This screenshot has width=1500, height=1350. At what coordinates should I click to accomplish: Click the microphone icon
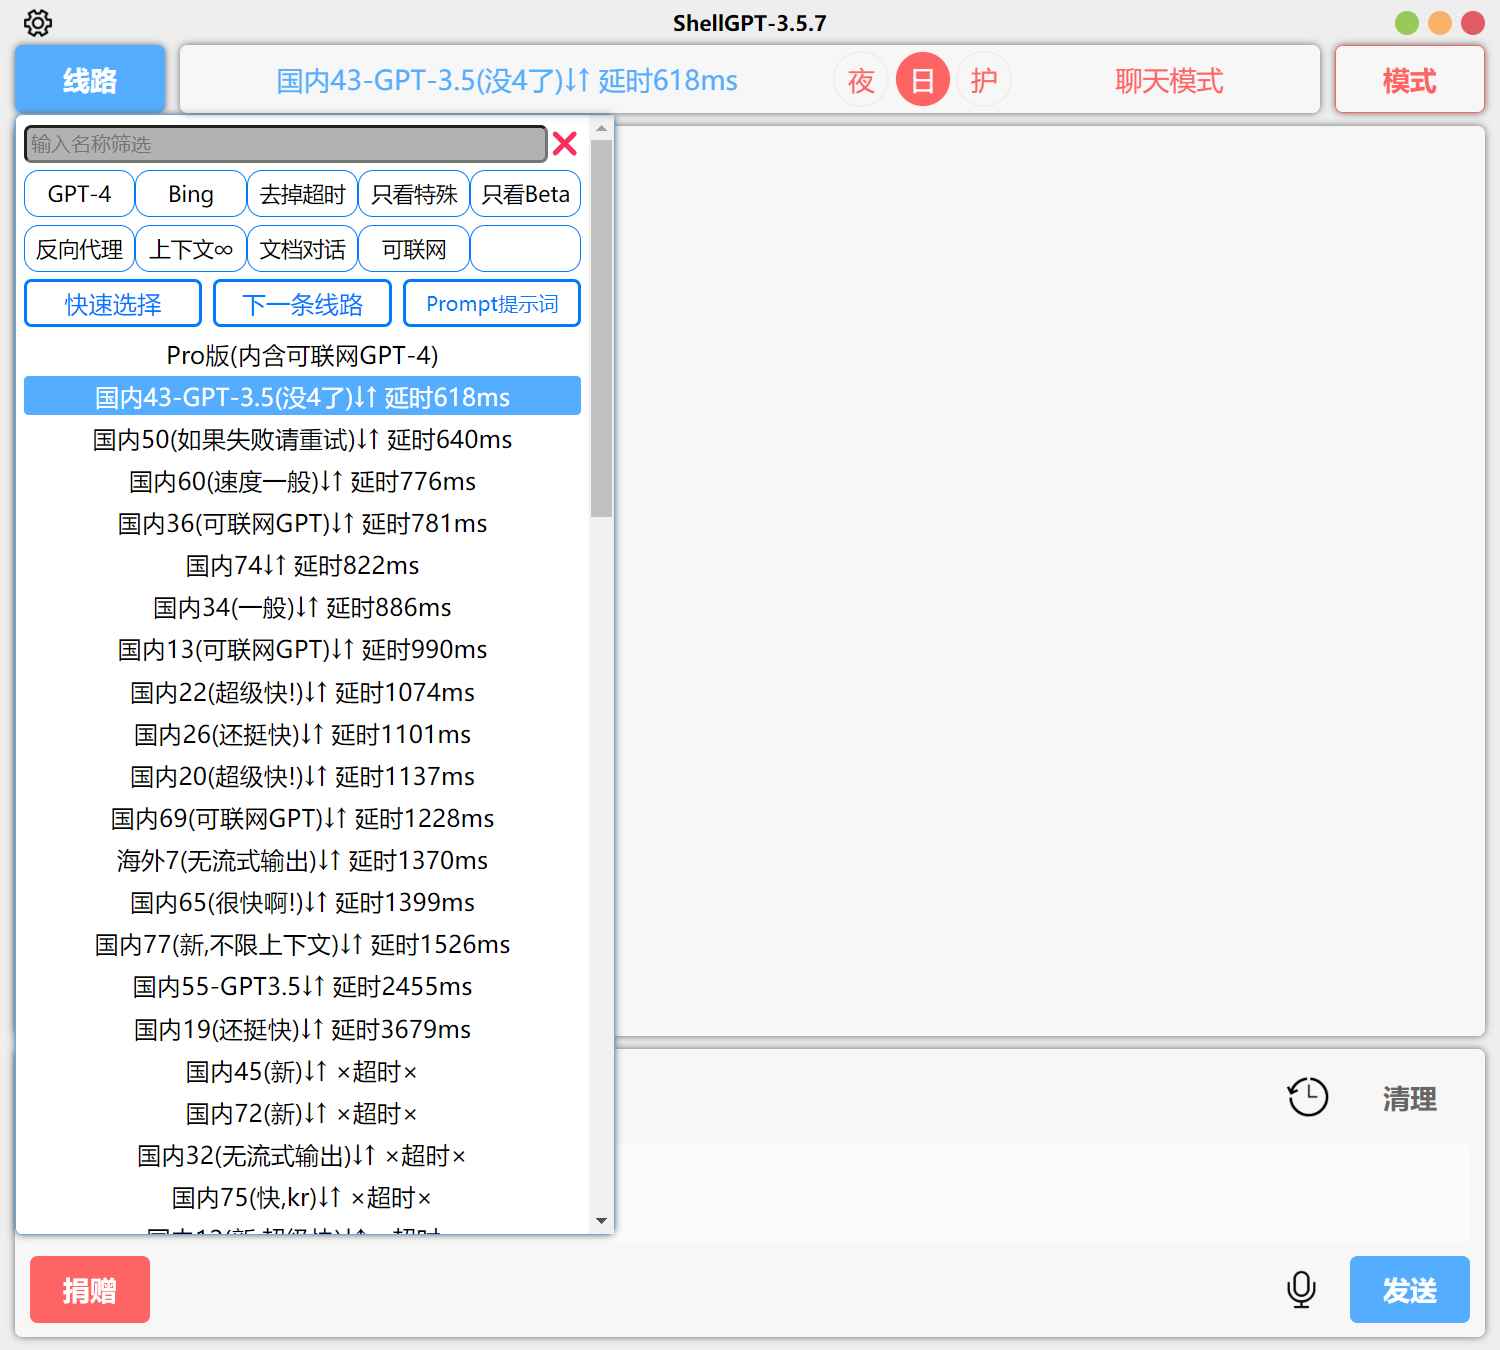[1301, 1290]
